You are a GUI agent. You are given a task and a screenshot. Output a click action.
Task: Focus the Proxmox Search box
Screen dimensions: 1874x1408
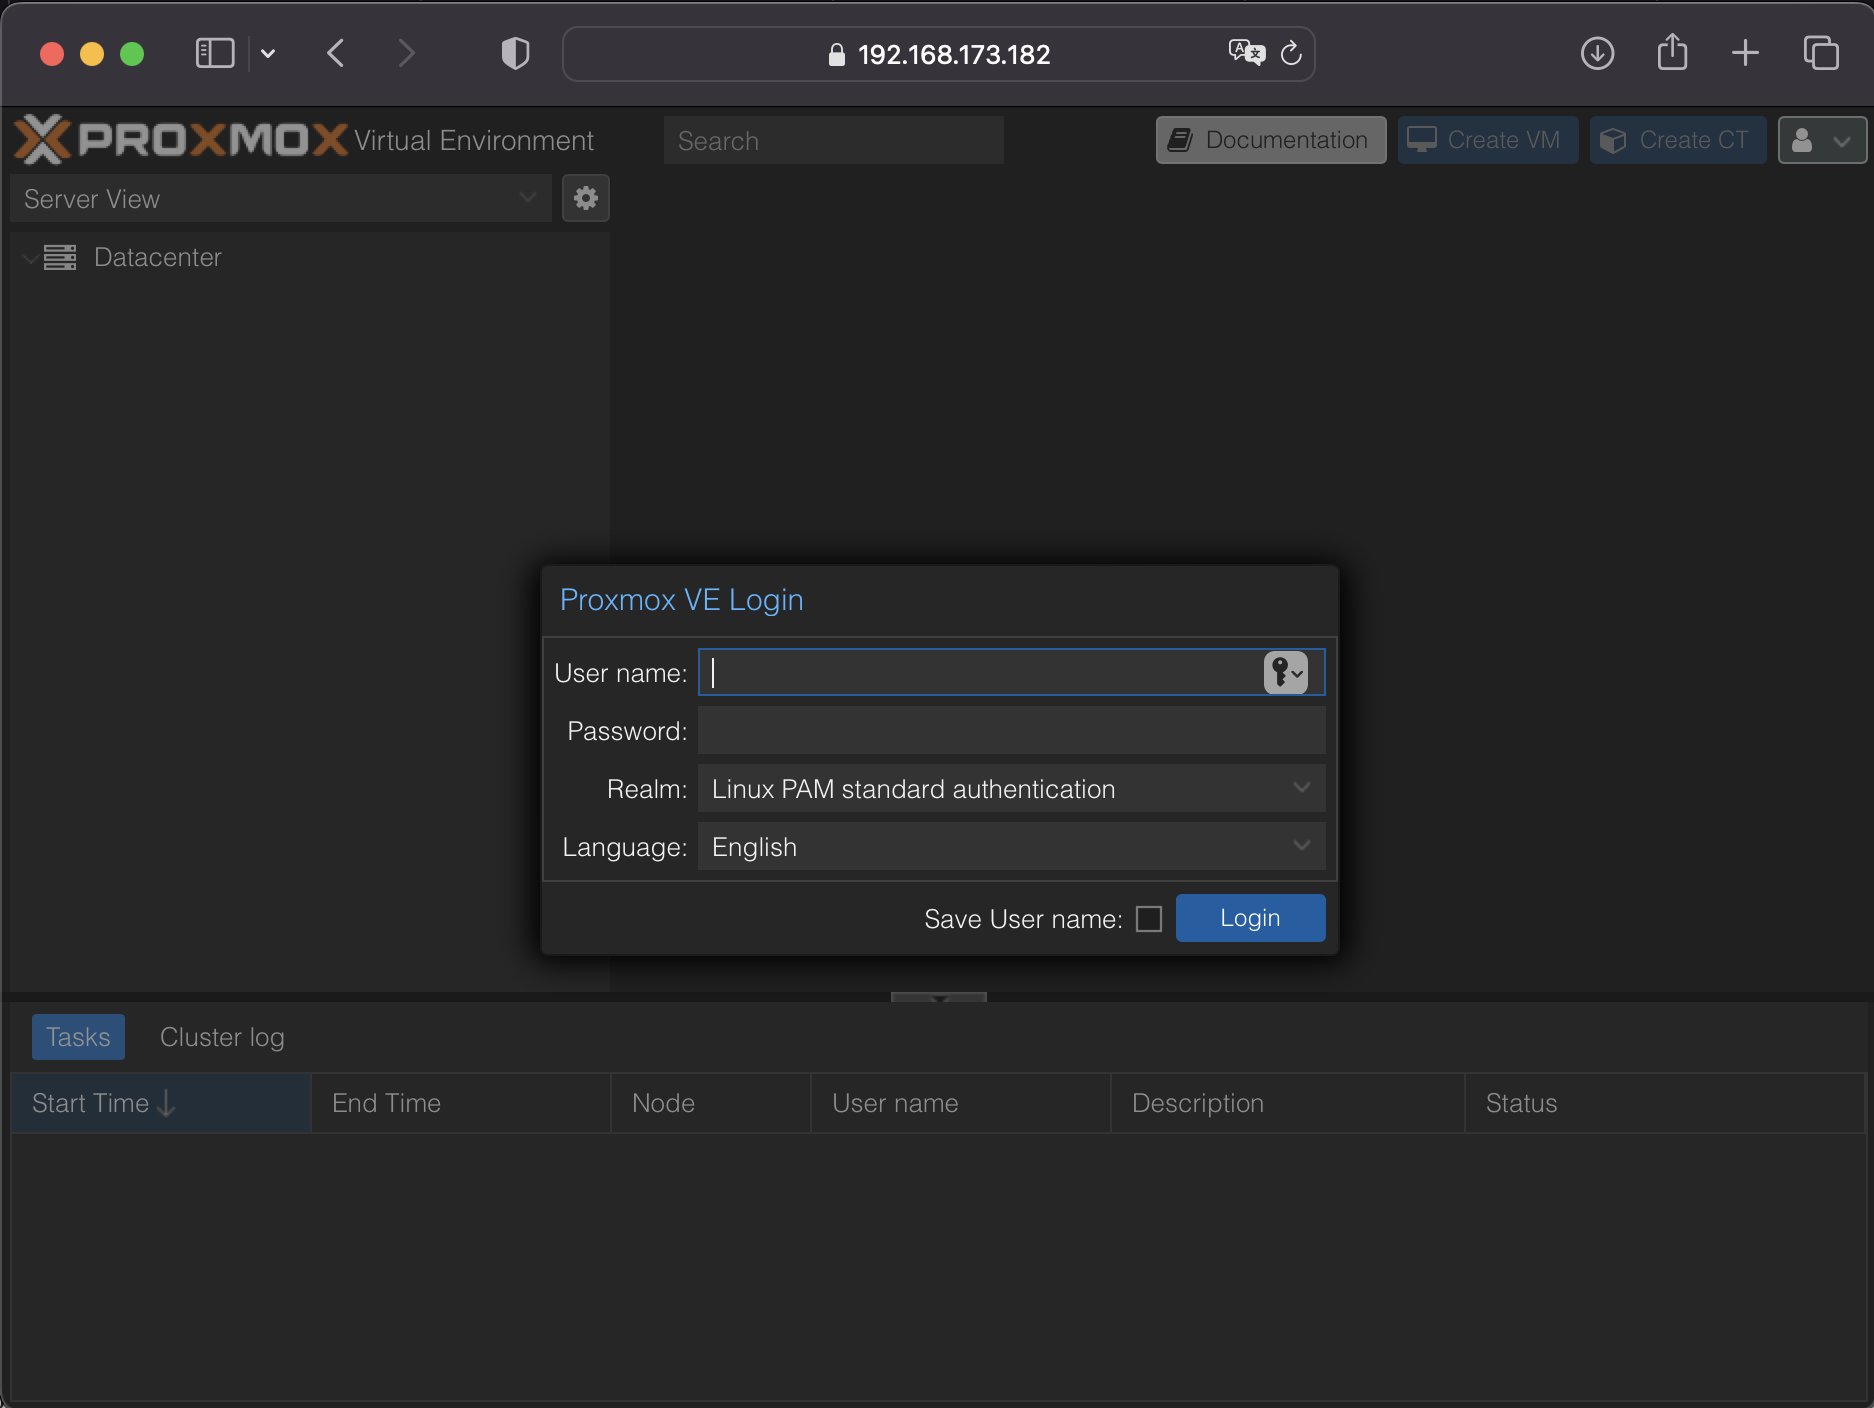[833, 140]
